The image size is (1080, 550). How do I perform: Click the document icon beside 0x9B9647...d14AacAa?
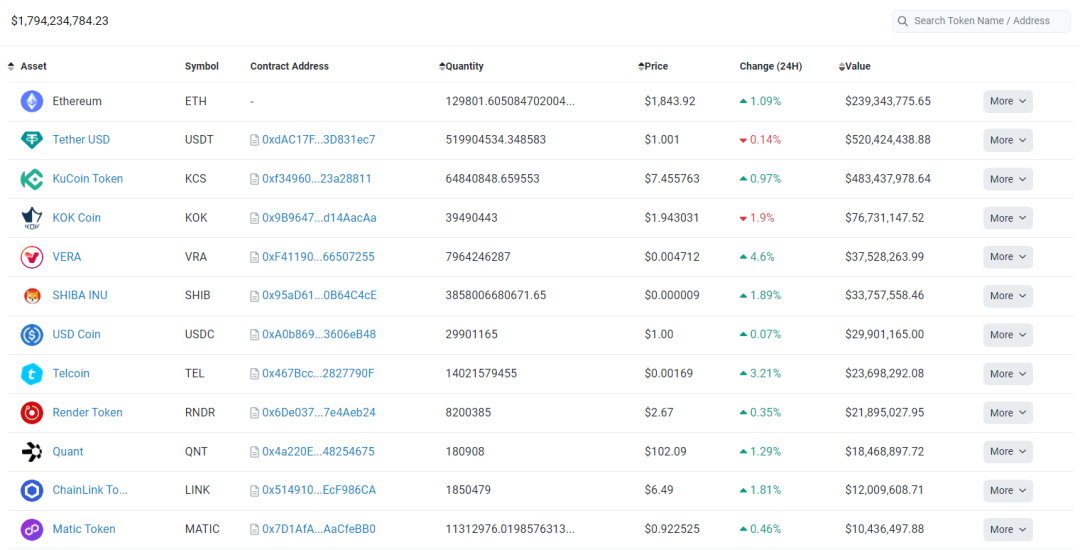(x=254, y=218)
